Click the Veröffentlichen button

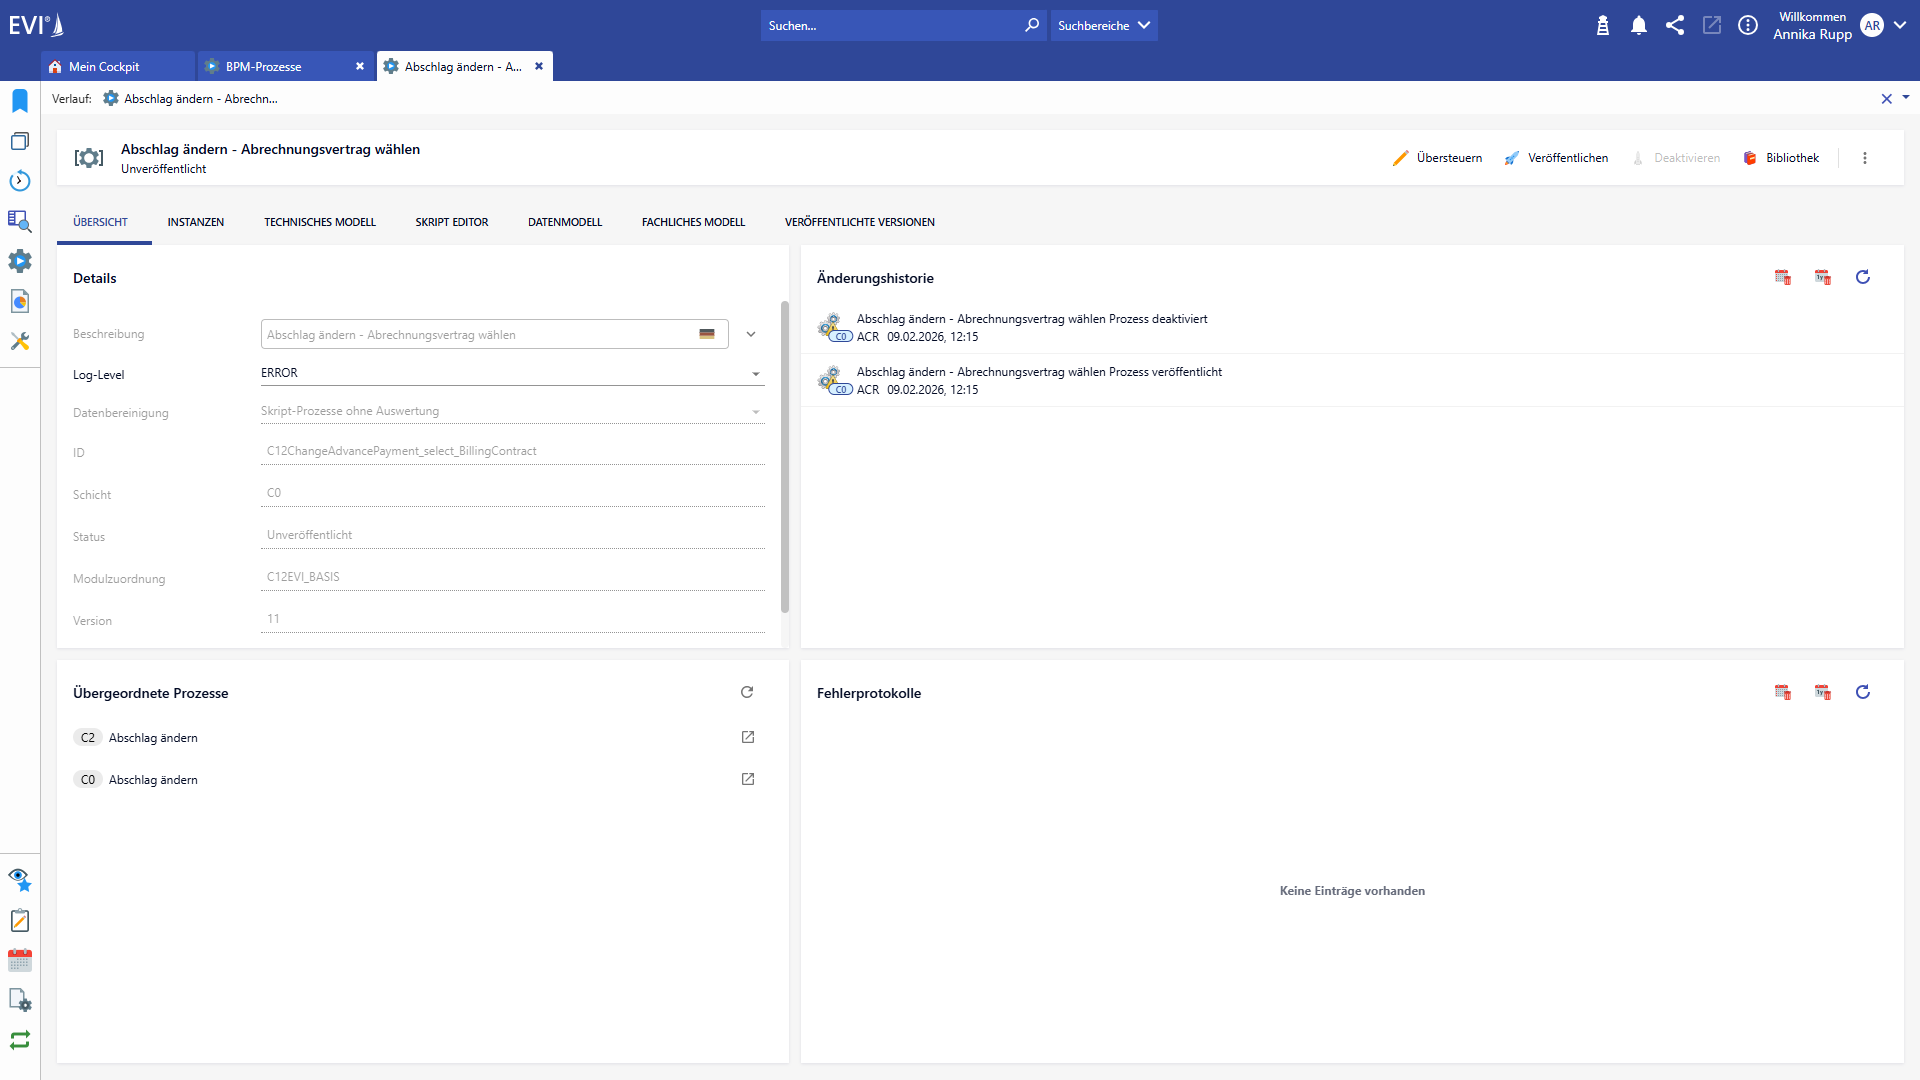click(1557, 158)
